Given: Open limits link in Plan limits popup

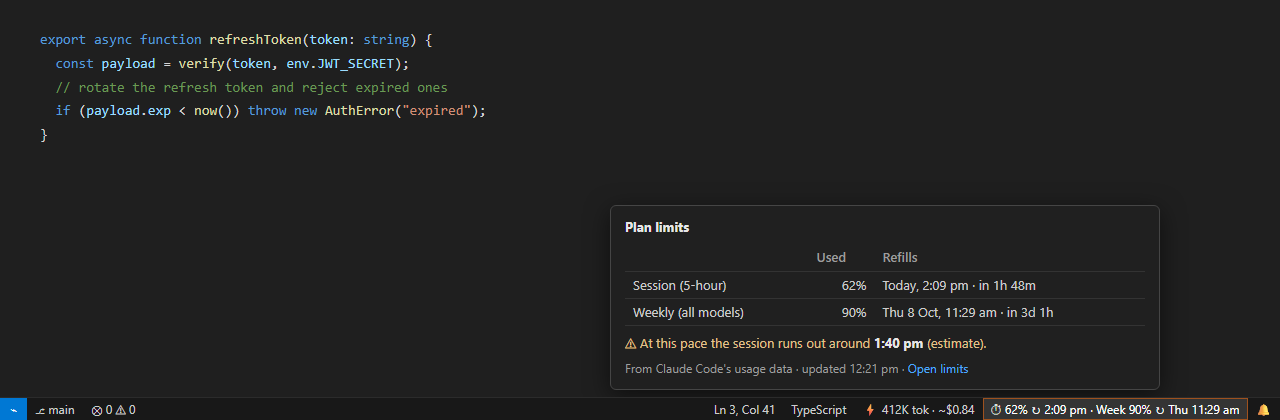Looking at the screenshot, I should coord(938,369).
